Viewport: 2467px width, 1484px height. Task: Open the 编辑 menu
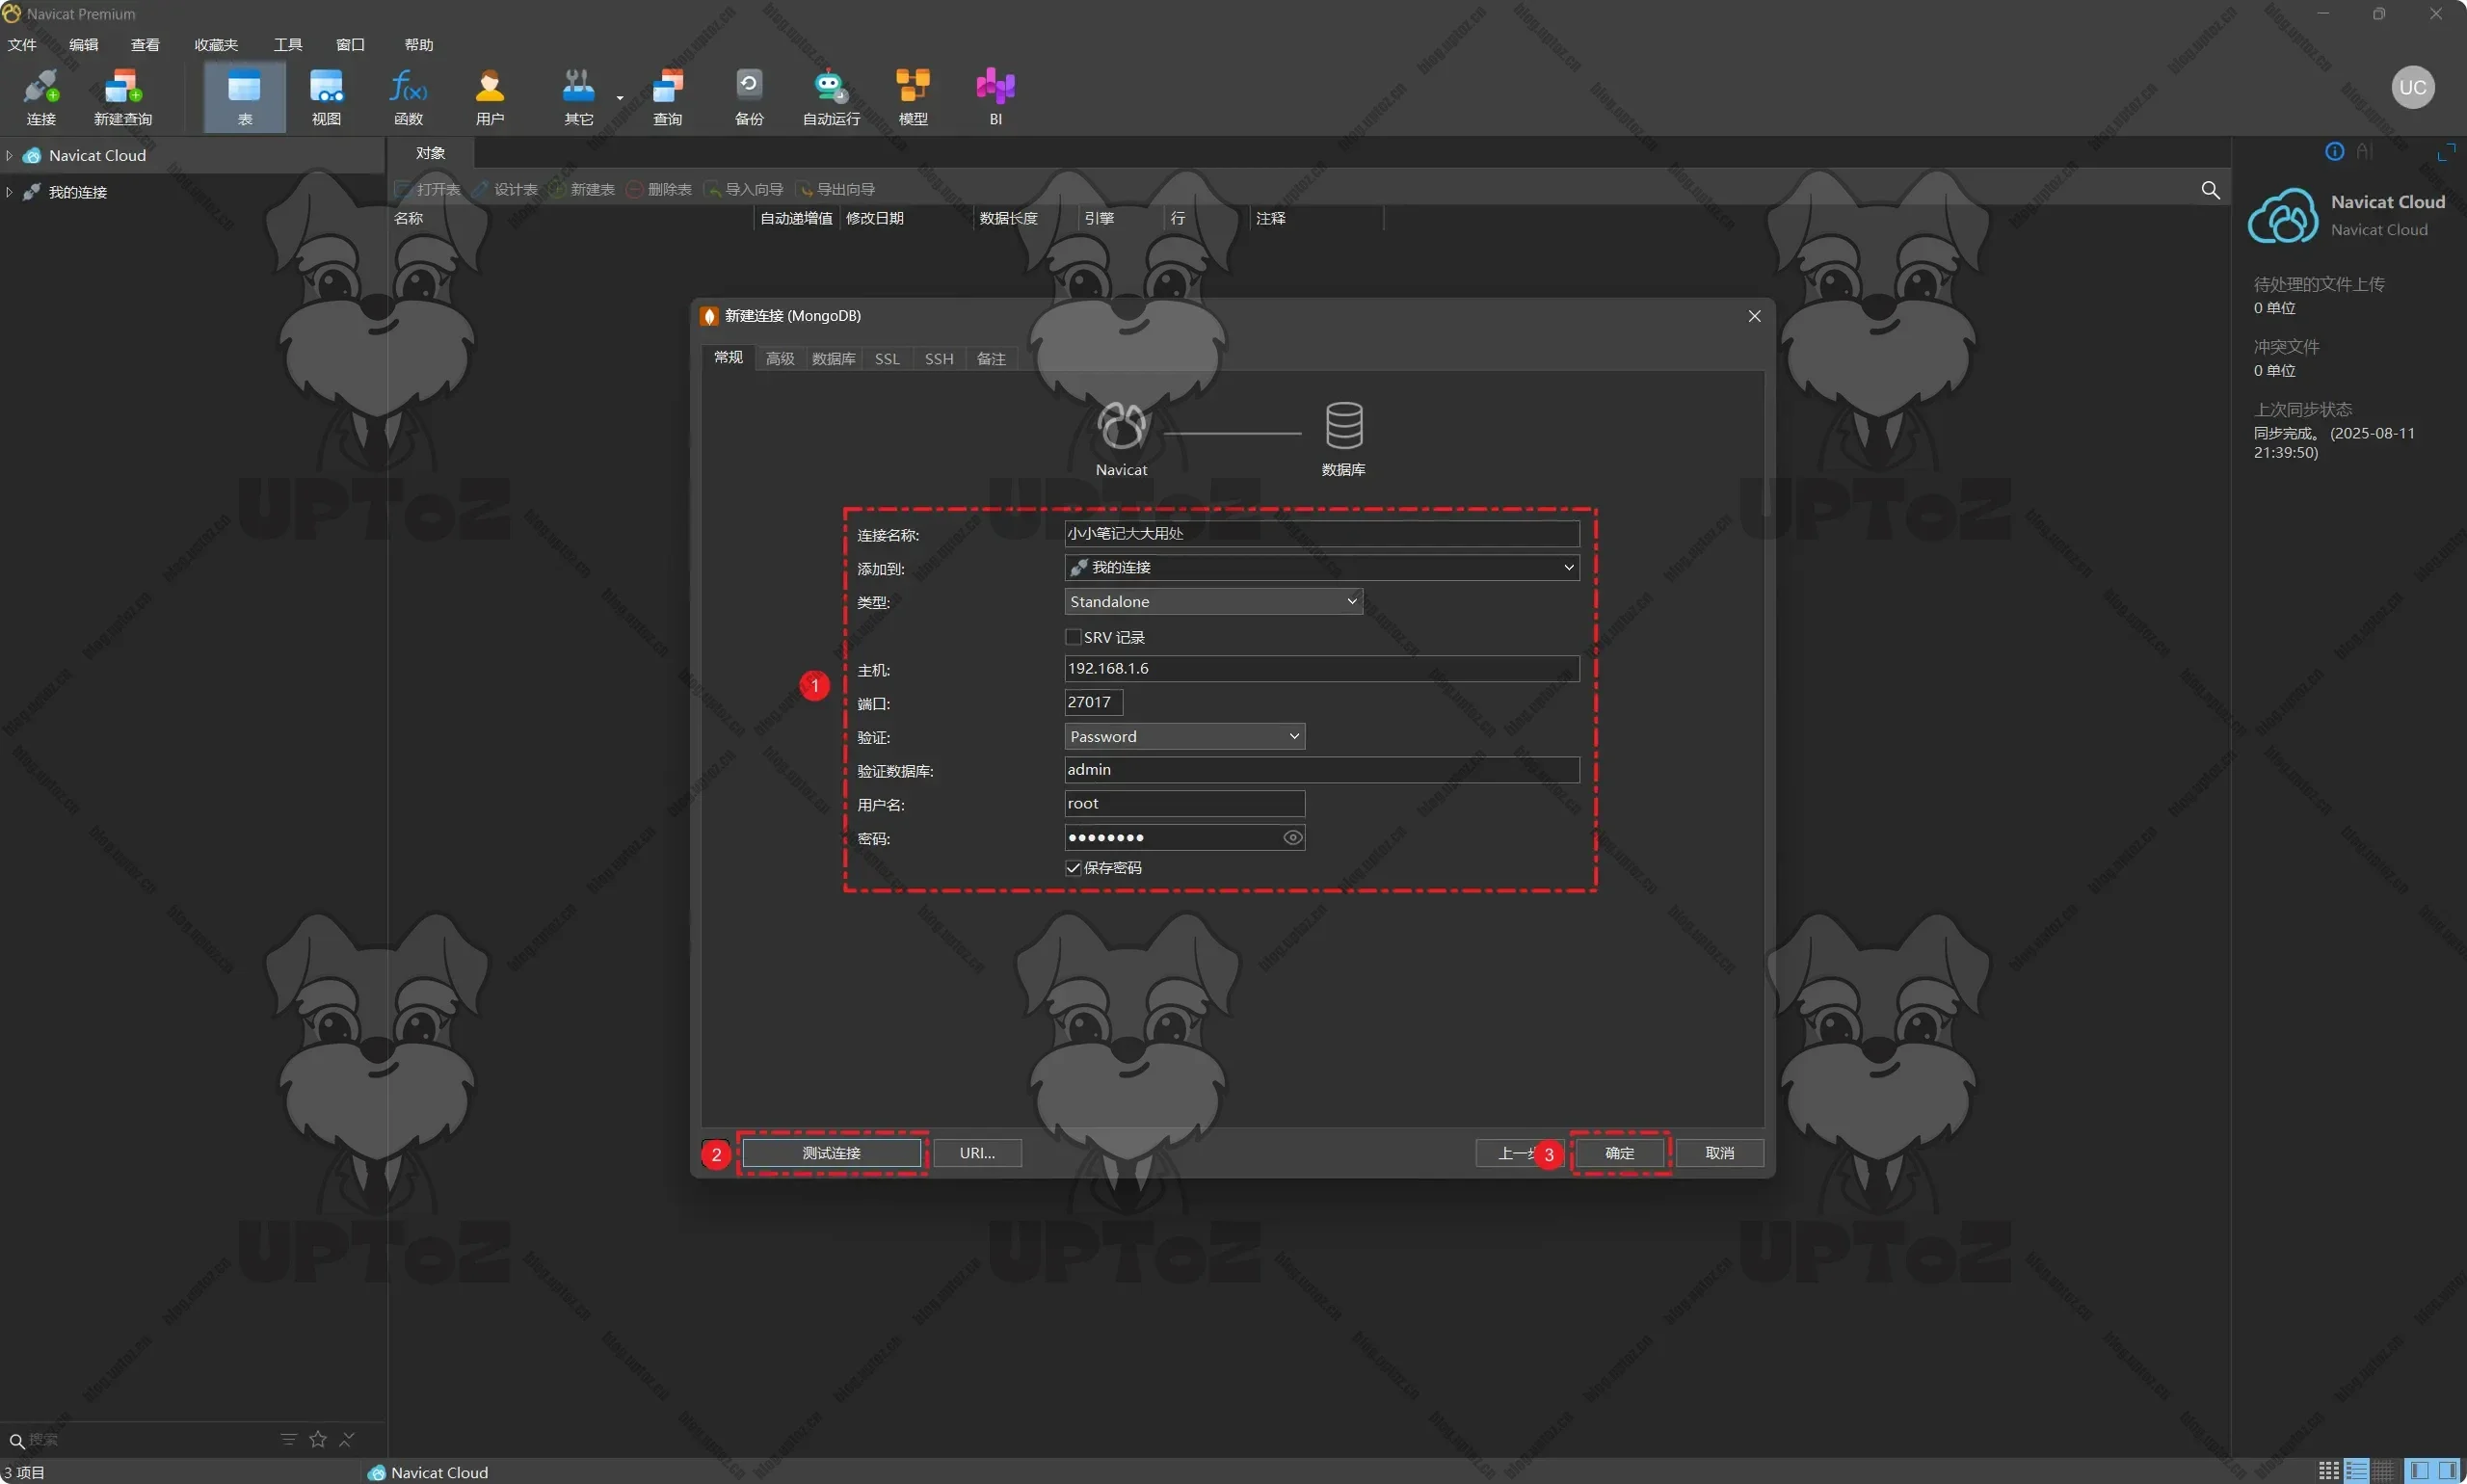coord(84,45)
